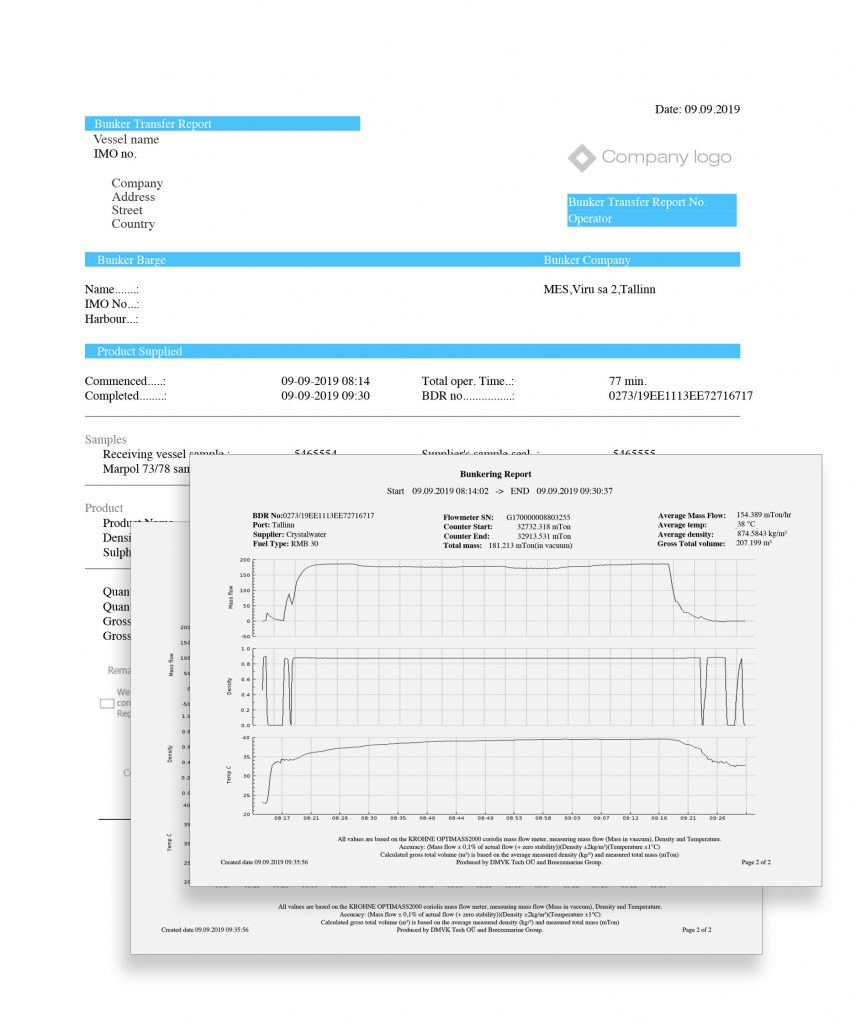Click the diamond company logo icon
The height and width of the screenshot is (1024, 856).
pos(581,158)
